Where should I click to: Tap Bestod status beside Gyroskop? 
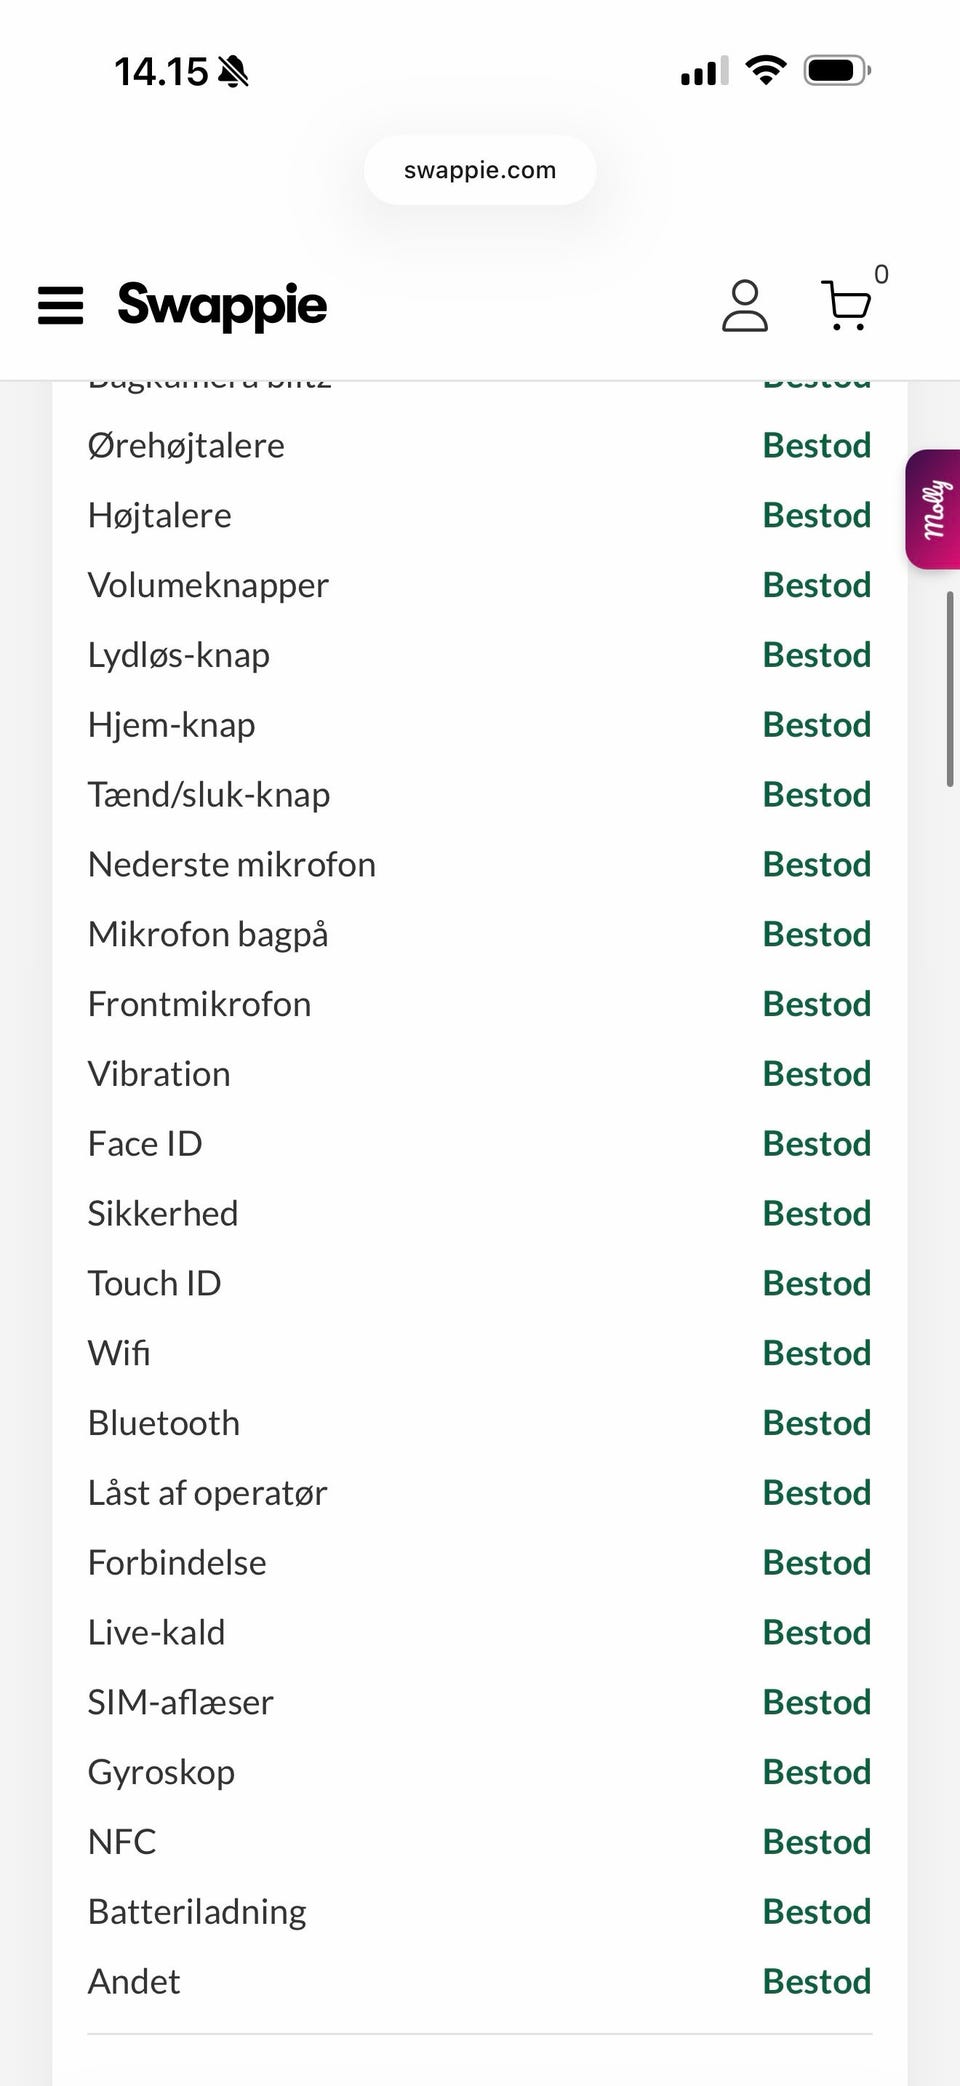(817, 1772)
